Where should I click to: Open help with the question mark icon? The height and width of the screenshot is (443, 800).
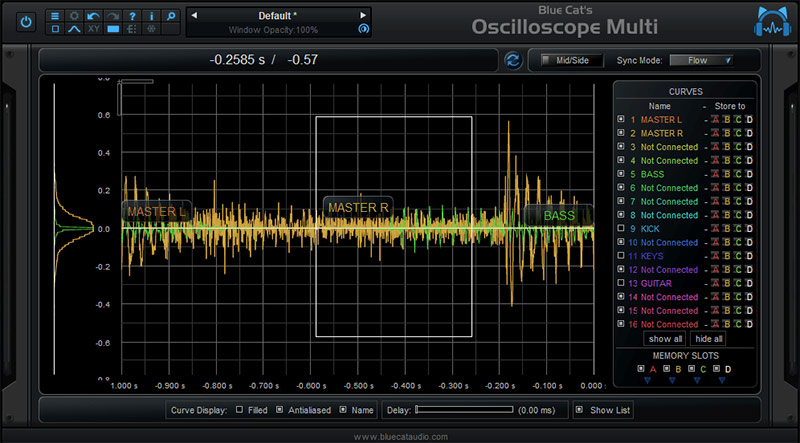[133, 15]
